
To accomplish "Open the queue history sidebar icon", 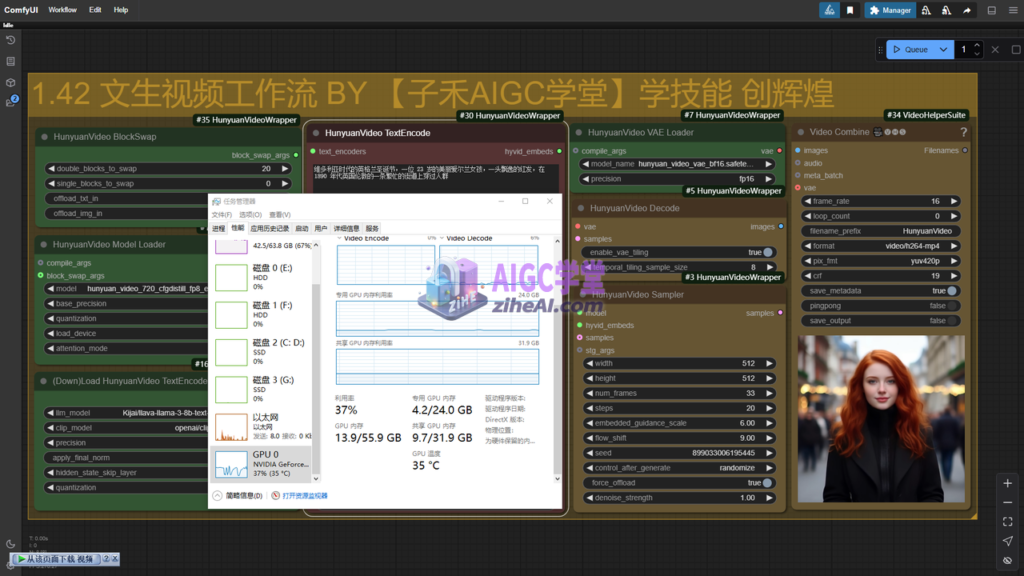I will 10,40.
